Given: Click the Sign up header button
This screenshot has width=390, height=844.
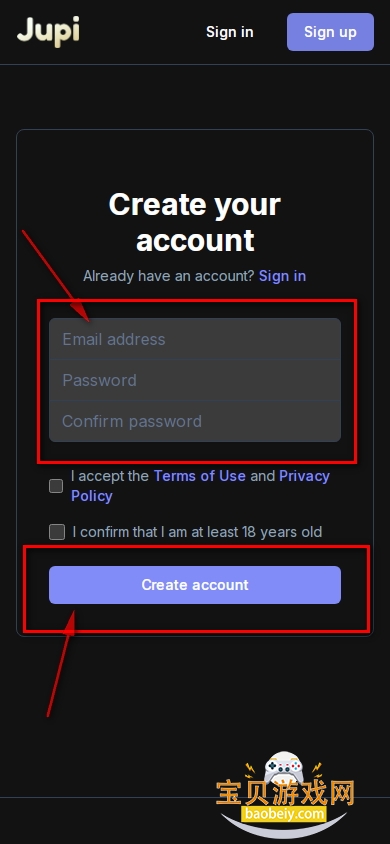Looking at the screenshot, I should pos(330,32).
